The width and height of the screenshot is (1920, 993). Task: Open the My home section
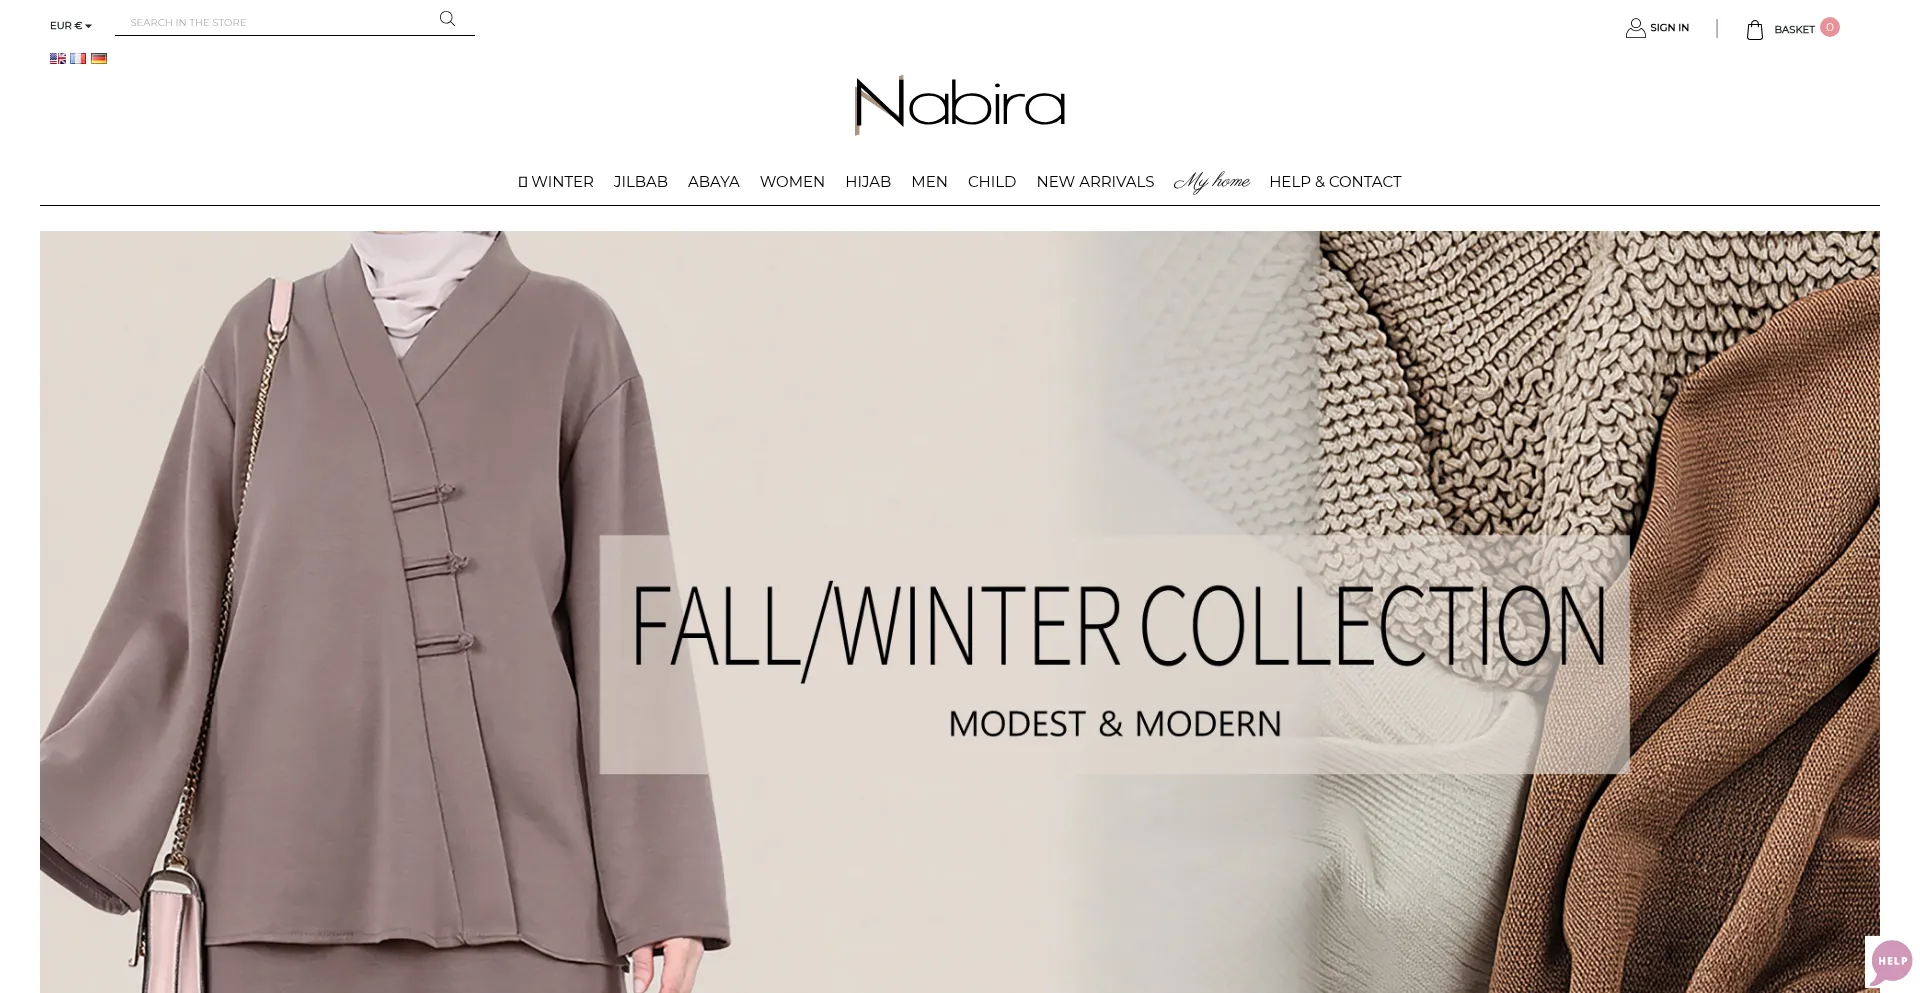coord(1211,182)
